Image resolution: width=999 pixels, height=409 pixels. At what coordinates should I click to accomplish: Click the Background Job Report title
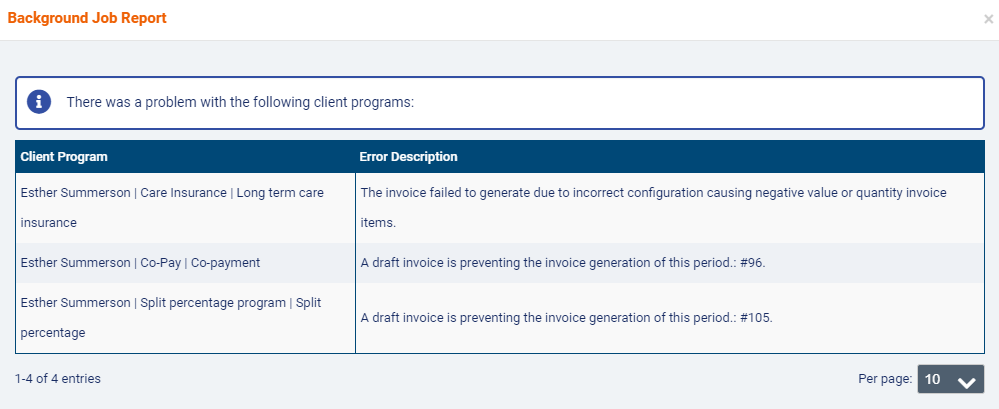[x=87, y=19]
